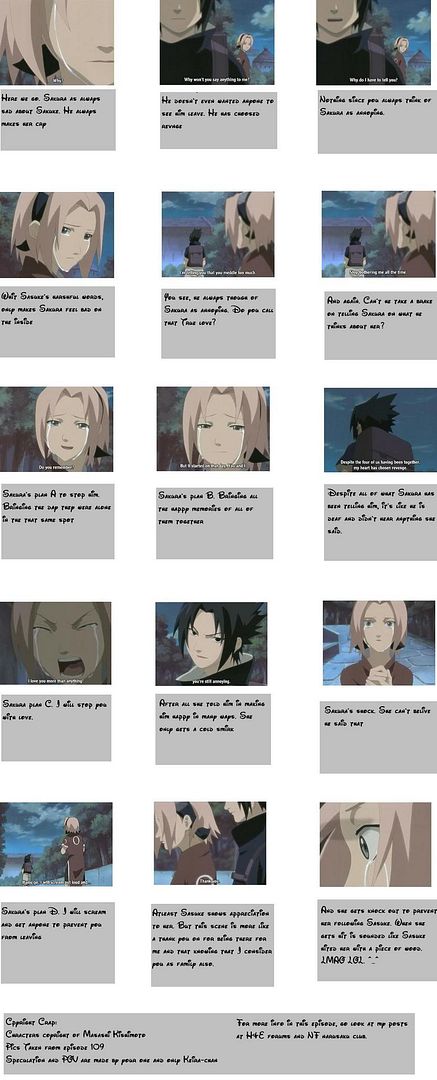437x1080 pixels.
Task: Click the shocked Sakura clasped-hands frame
Action: [x=378, y=643]
